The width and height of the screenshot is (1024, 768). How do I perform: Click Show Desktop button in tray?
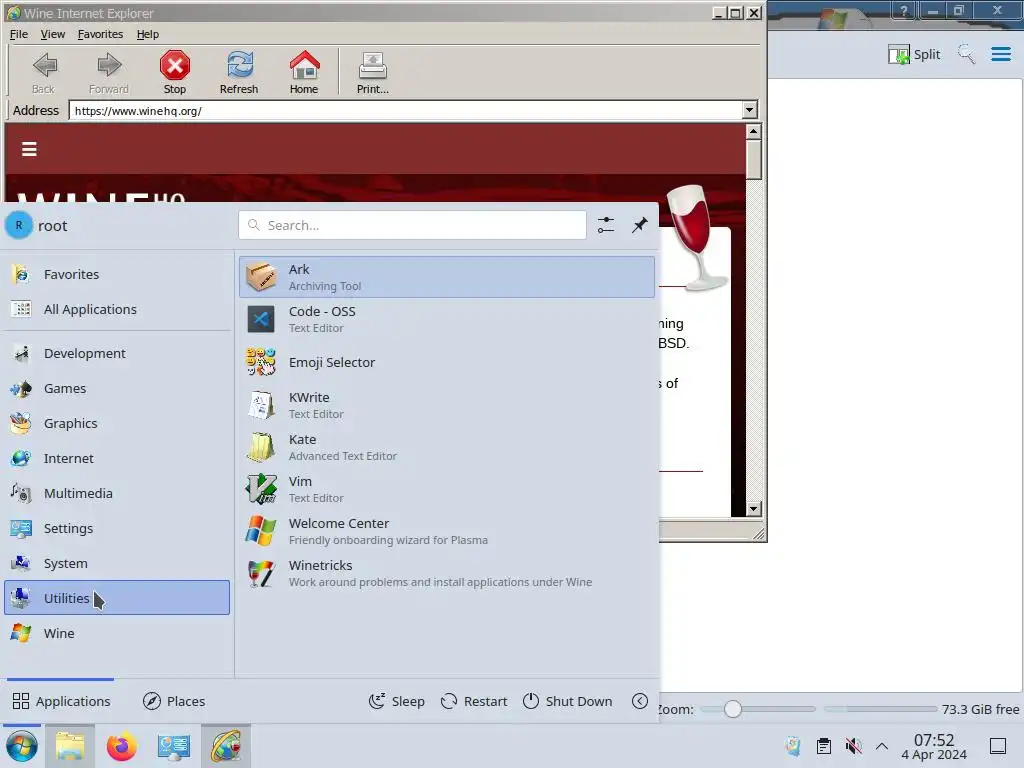tap(998, 746)
